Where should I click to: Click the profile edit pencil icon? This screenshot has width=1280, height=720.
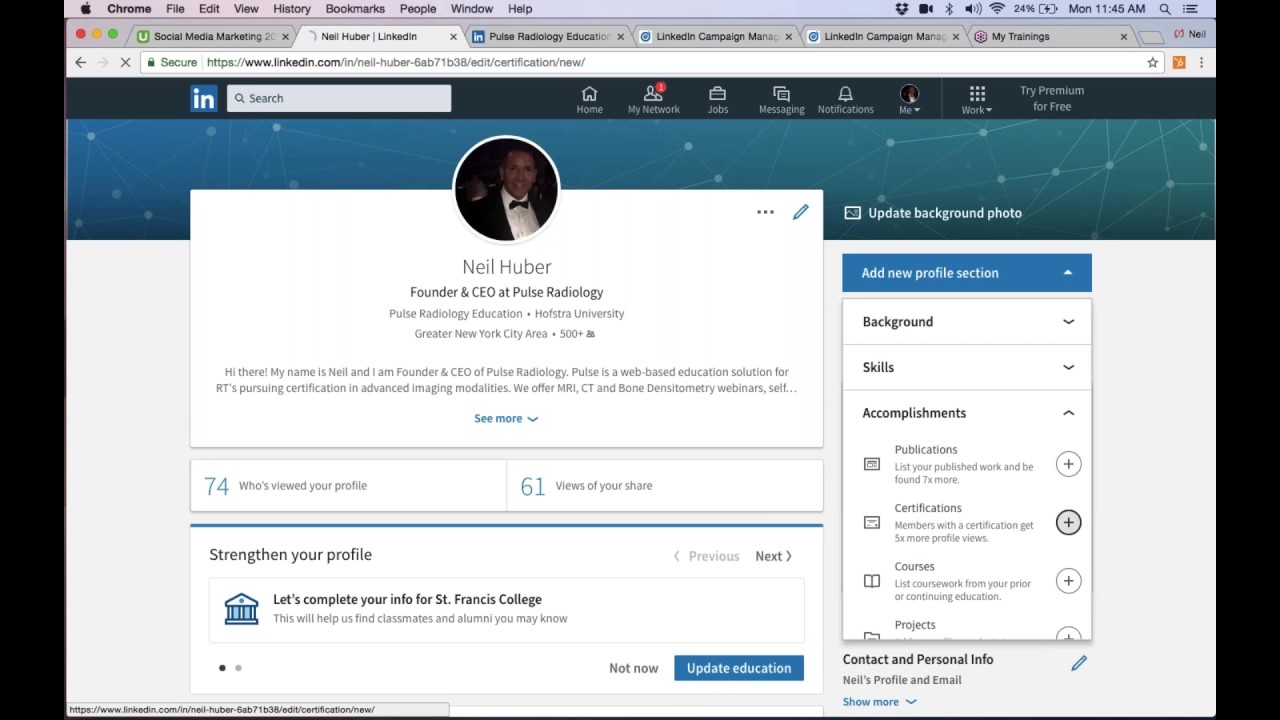[x=801, y=212]
